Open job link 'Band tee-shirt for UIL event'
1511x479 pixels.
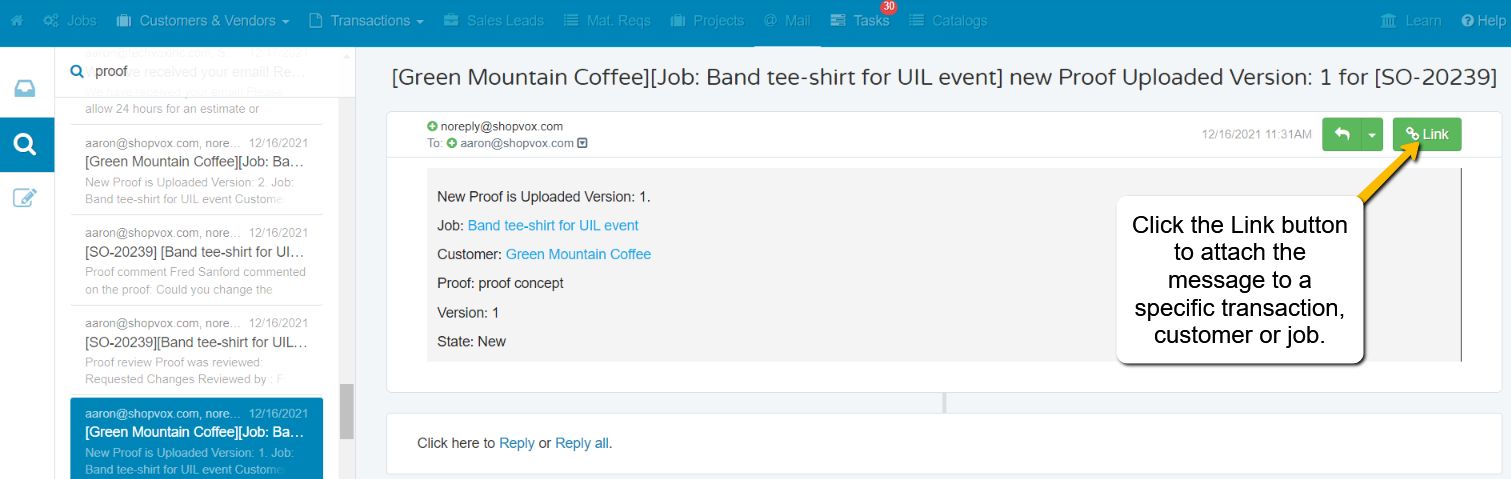click(x=553, y=225)
